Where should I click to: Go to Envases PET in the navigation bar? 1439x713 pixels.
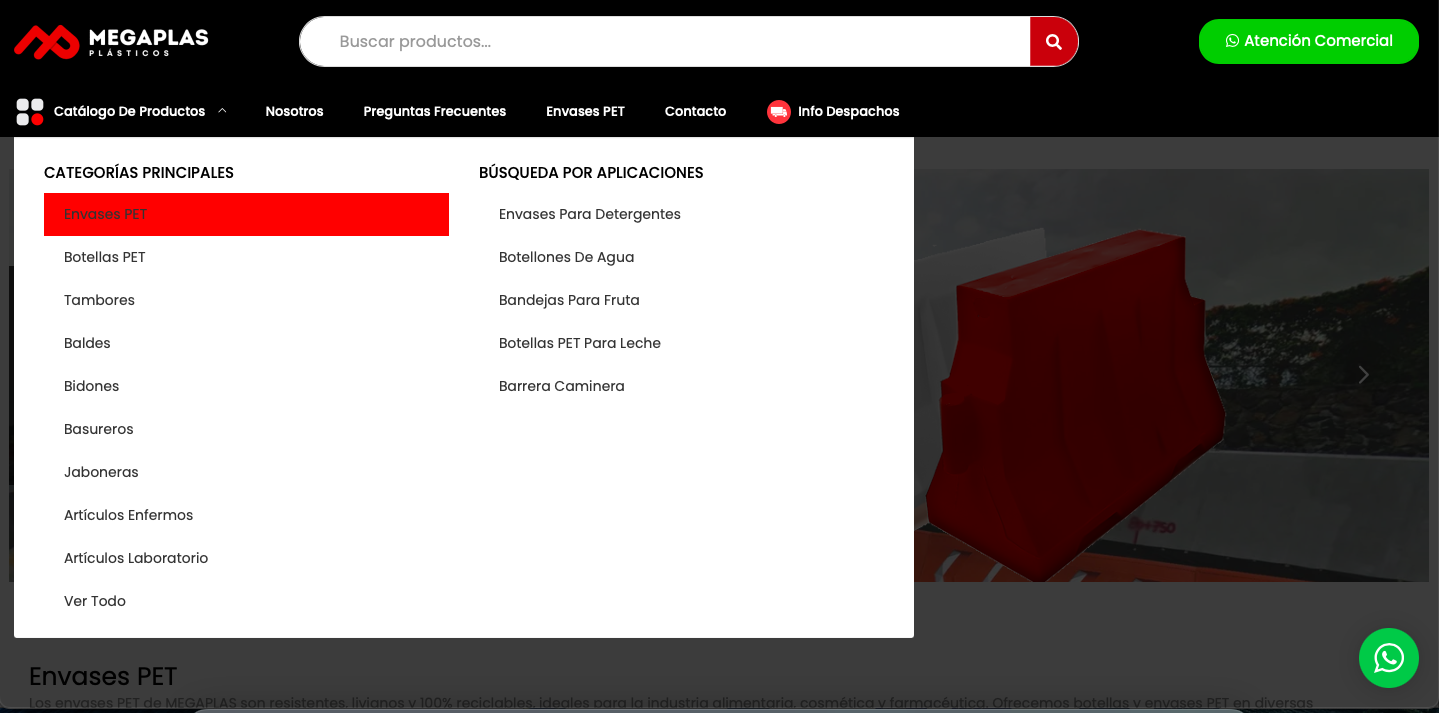point(585,112)
